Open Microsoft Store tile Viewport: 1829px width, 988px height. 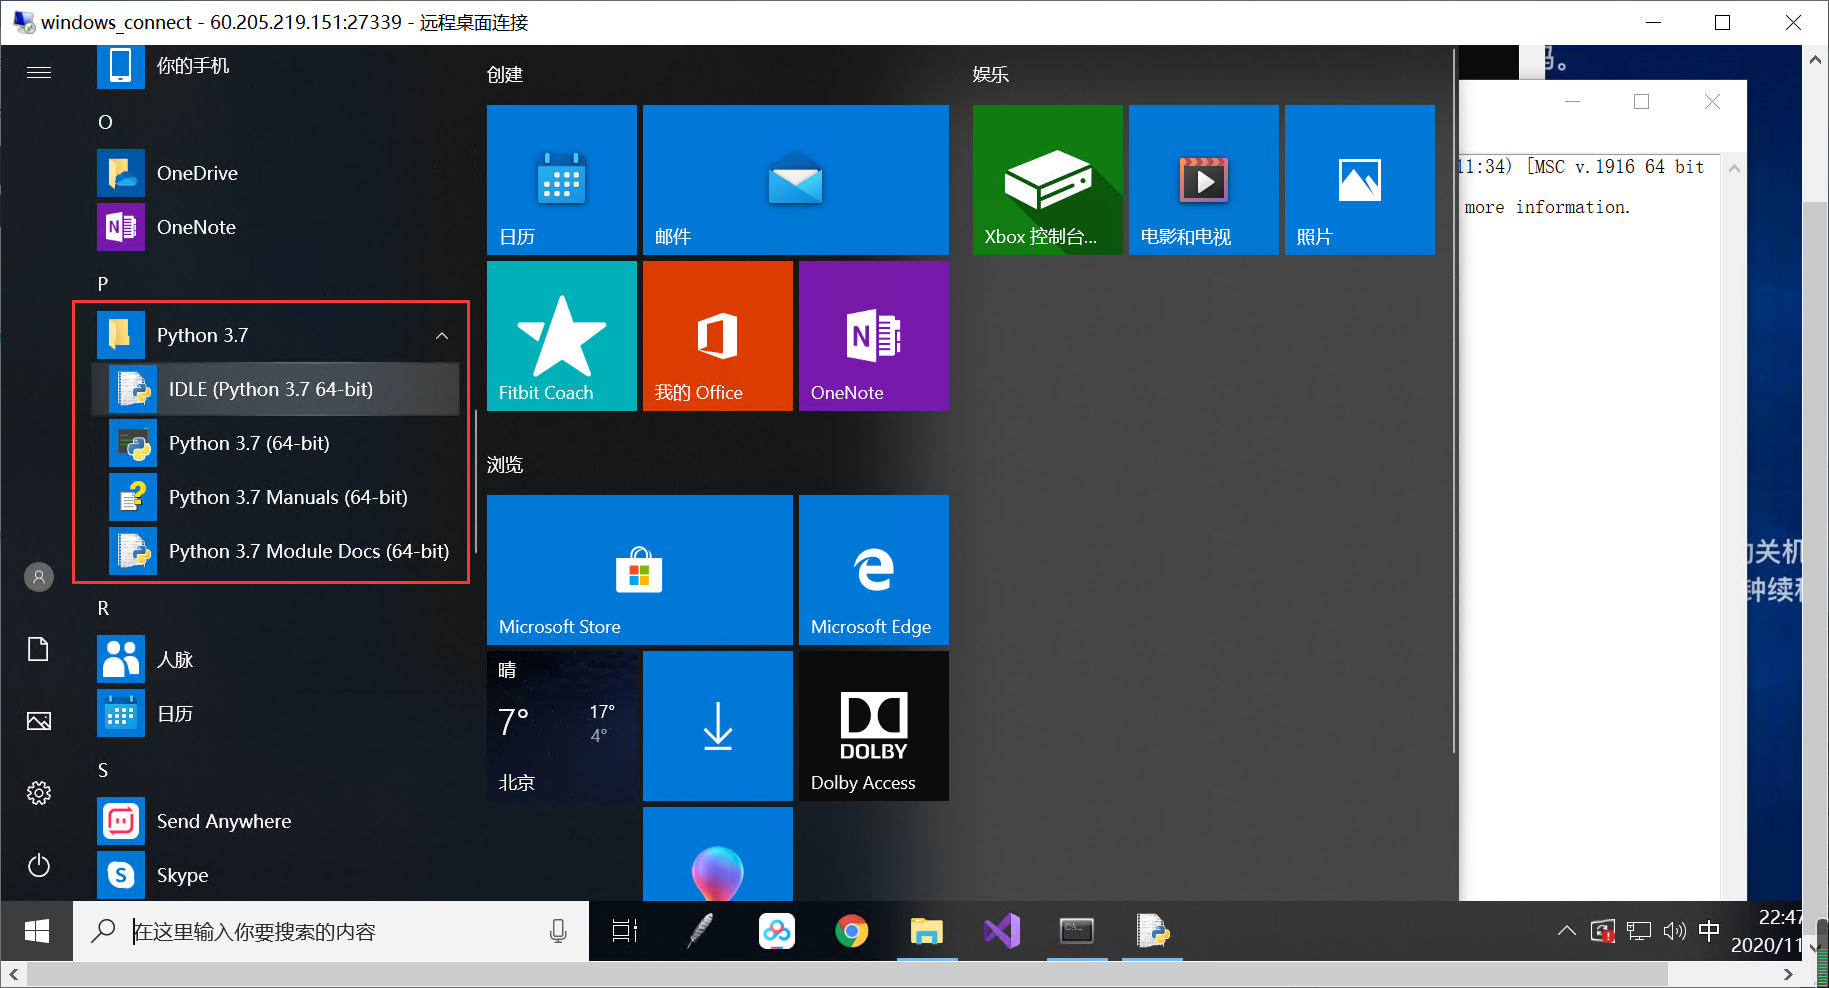click(x=640, y=570)
